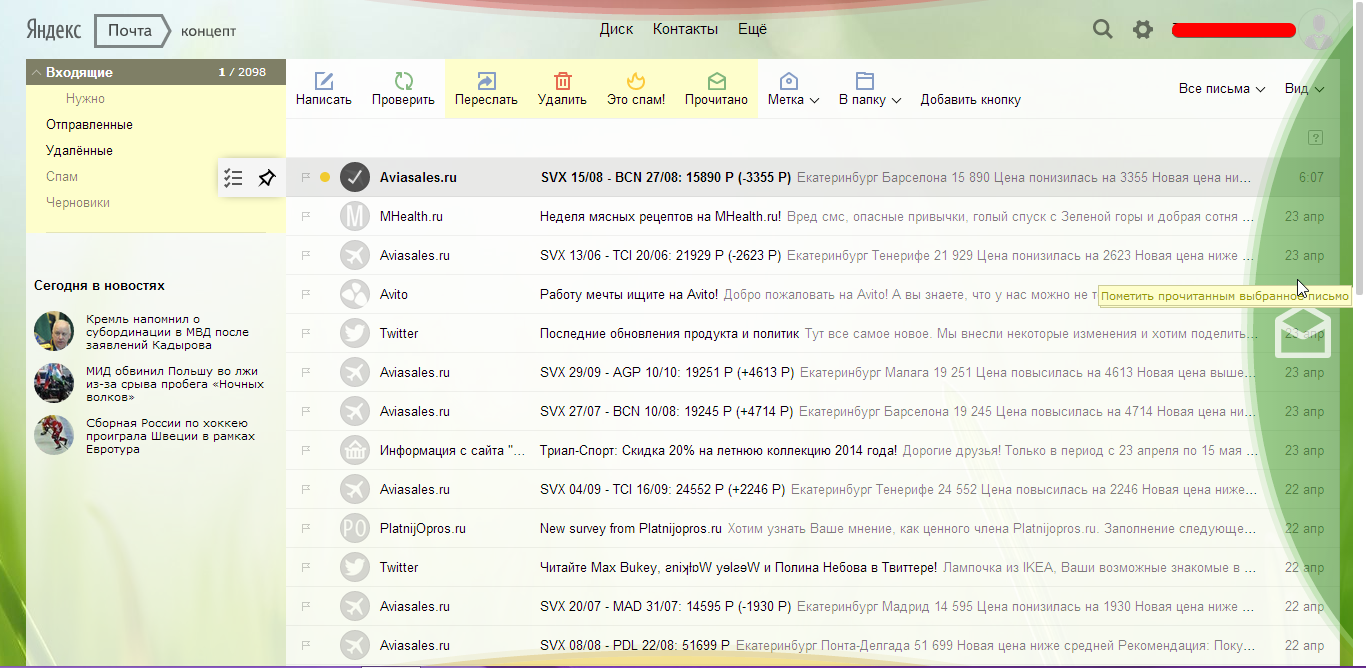
Task: Toggle flag on Триал-Спорт letter
Action: [306, 450]
